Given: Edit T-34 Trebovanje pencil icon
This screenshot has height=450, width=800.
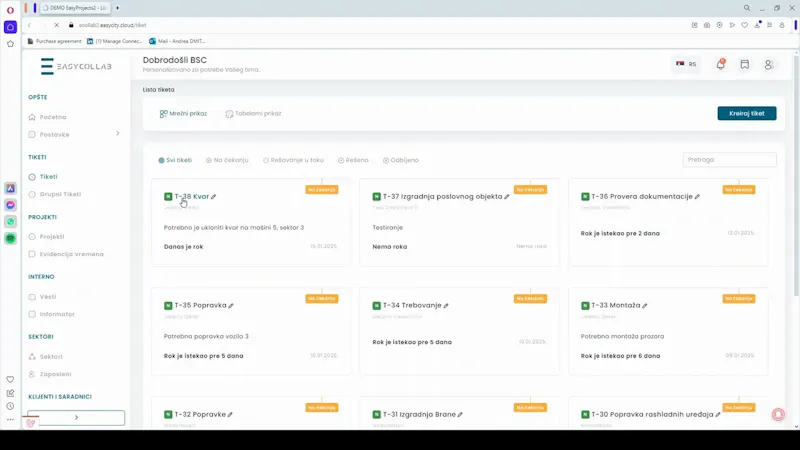Looking at the screenshot, I should [x=446, y=306].
